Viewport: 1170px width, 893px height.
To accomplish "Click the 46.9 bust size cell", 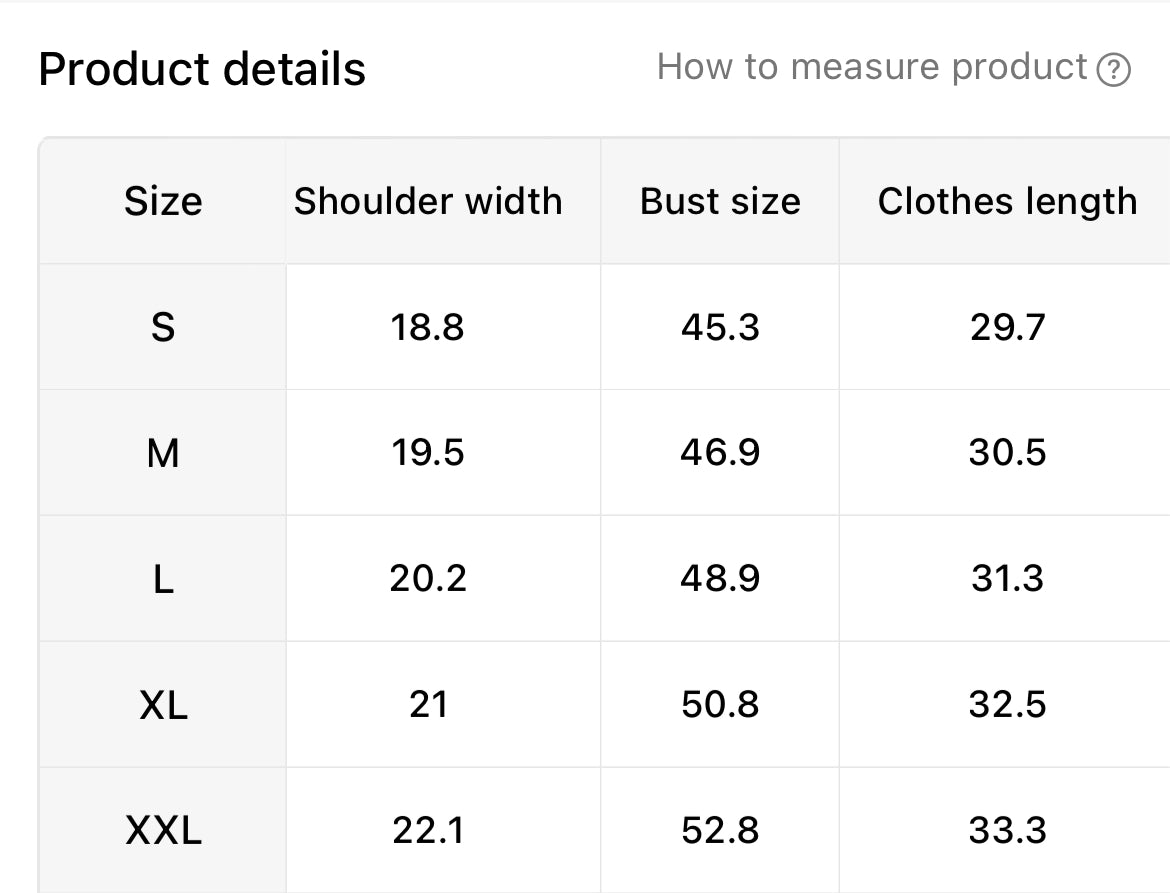I will point(720,453).
